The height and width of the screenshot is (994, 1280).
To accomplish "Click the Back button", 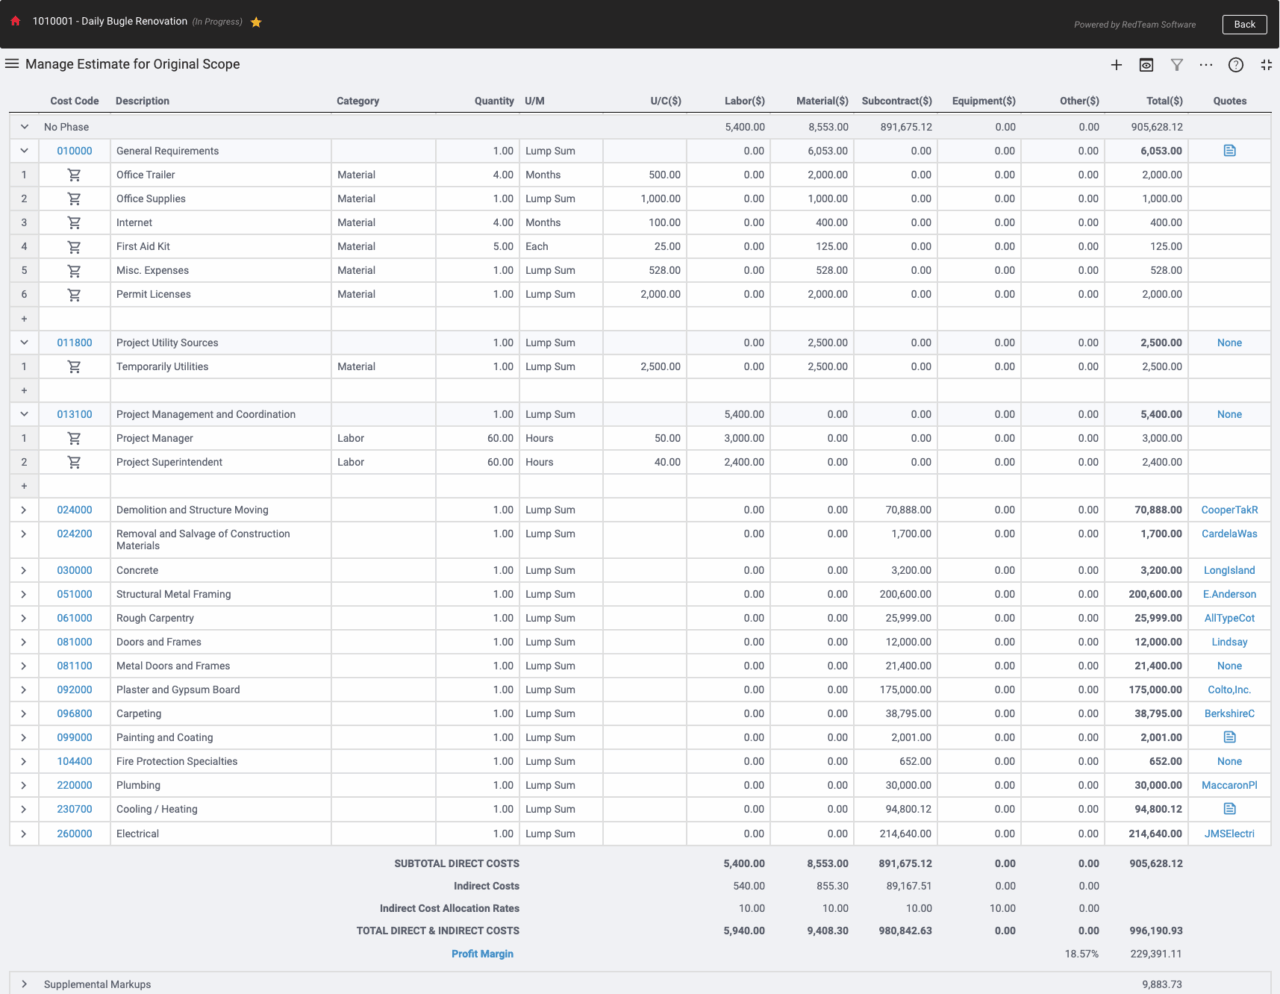I will (1244, 24).
